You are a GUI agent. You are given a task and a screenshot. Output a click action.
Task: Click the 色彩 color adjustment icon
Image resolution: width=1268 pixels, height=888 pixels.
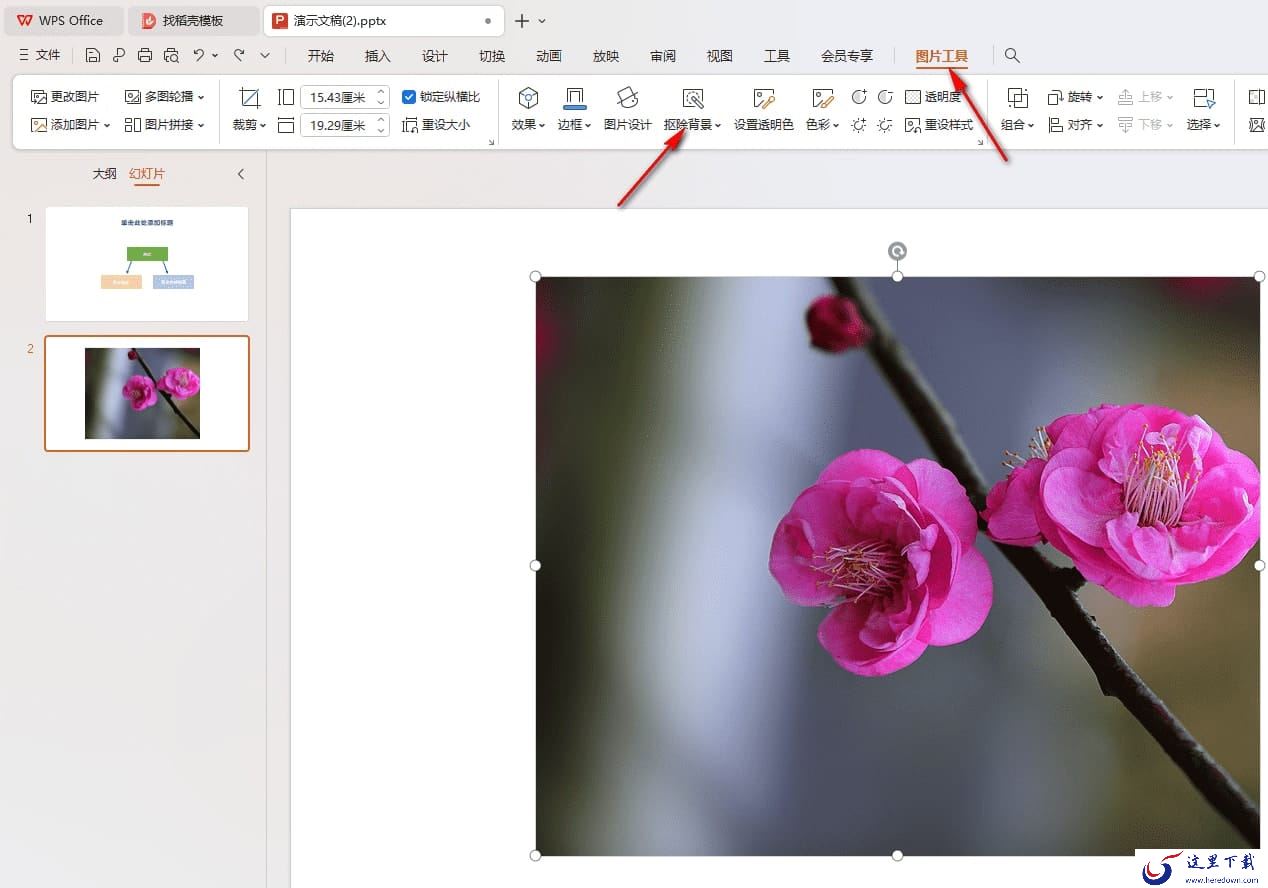click(x=823, y=98)
